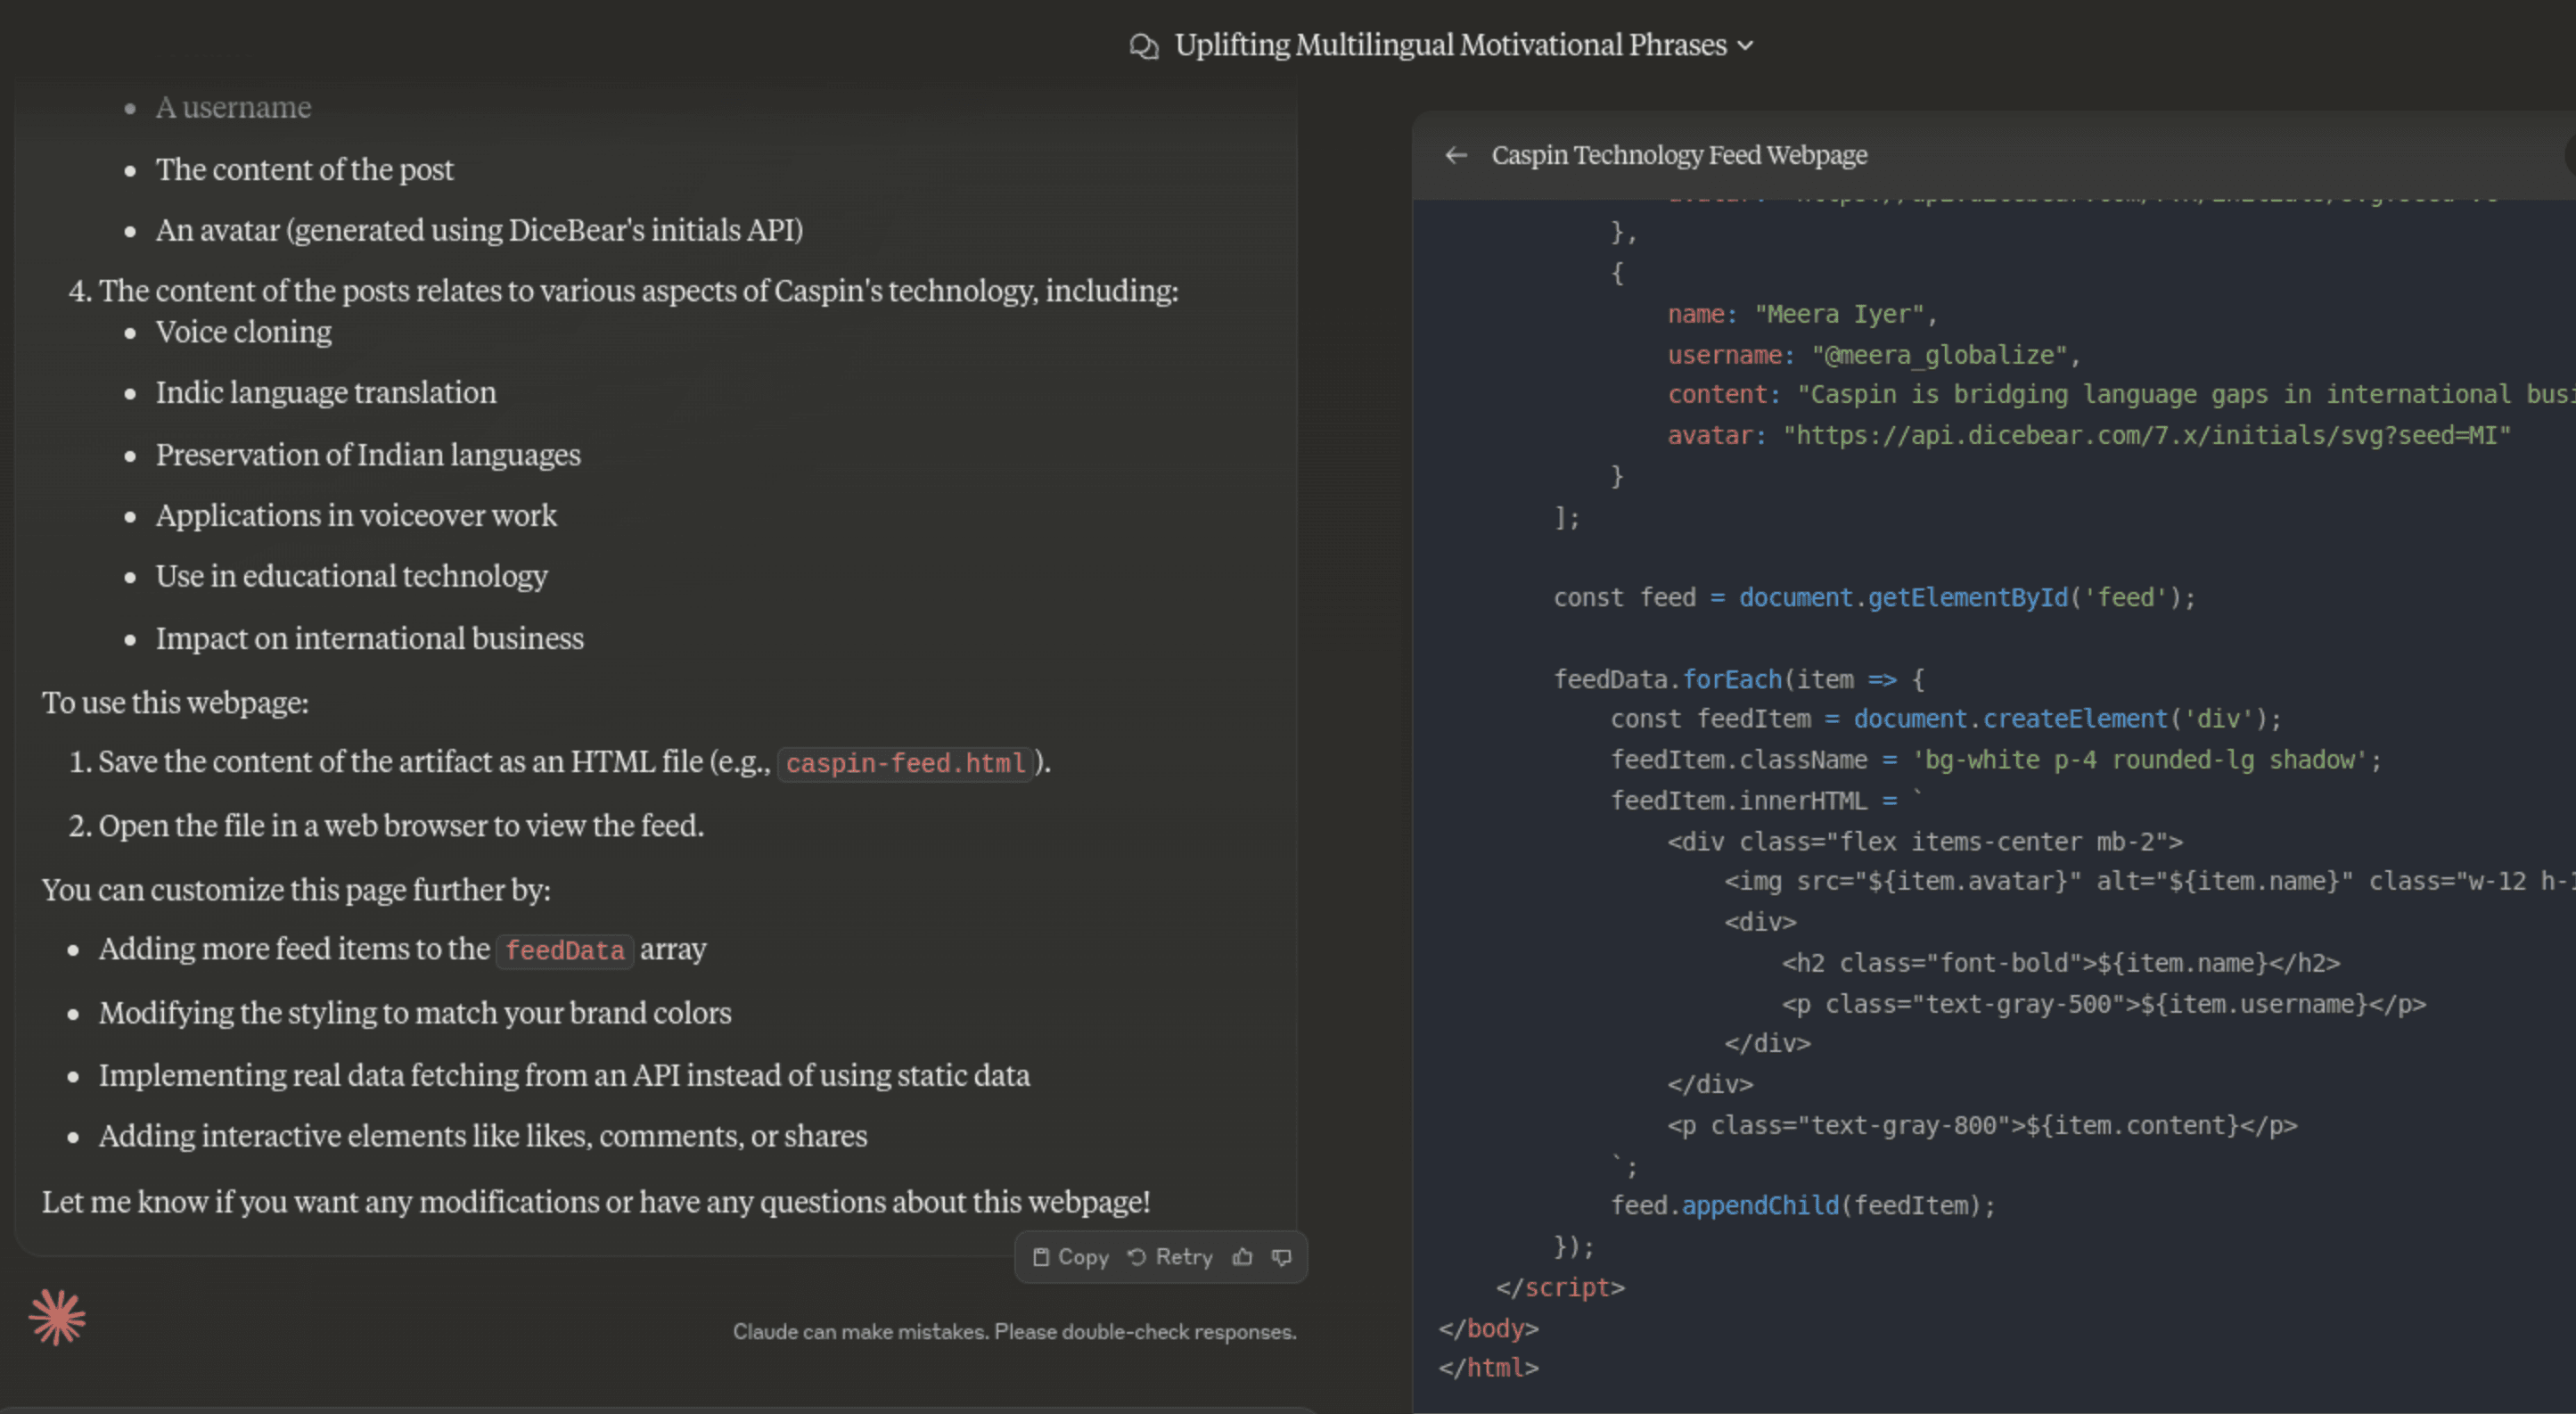
Task: Click 'Let me know if you want' sentence
Action: [x=596, y=1202]
